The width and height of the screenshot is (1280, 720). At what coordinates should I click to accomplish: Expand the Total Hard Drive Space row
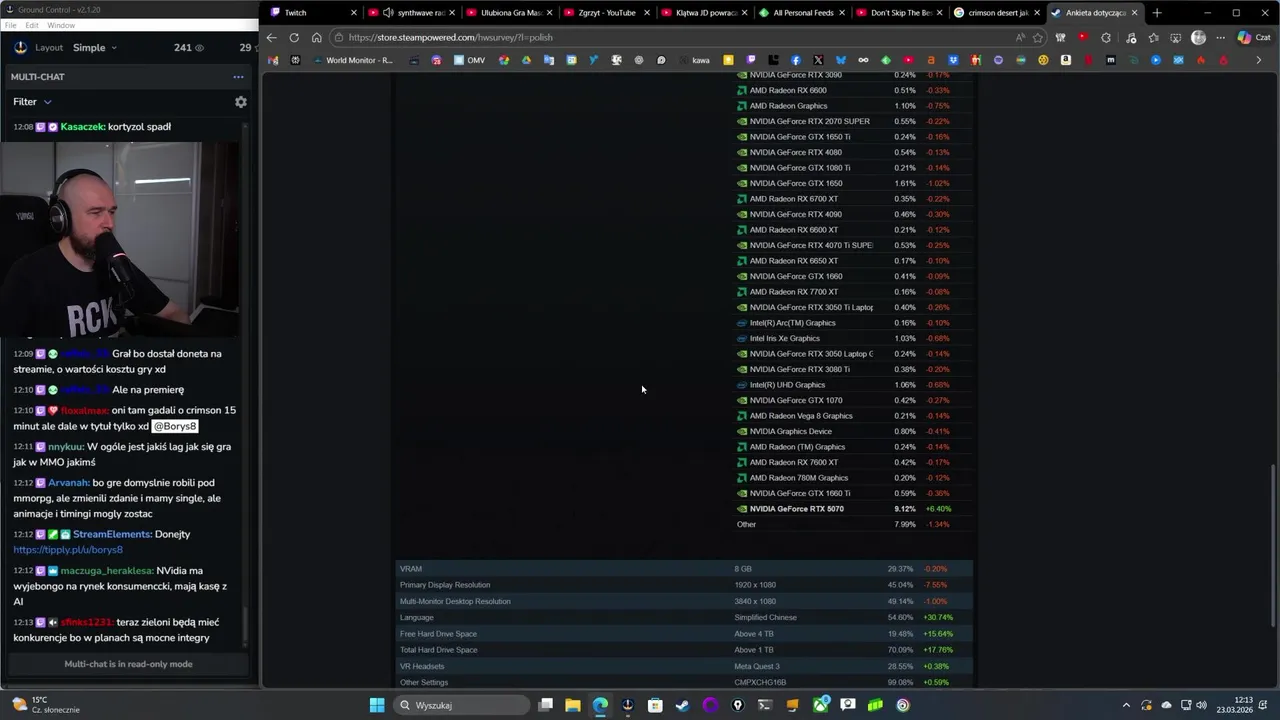684,650
